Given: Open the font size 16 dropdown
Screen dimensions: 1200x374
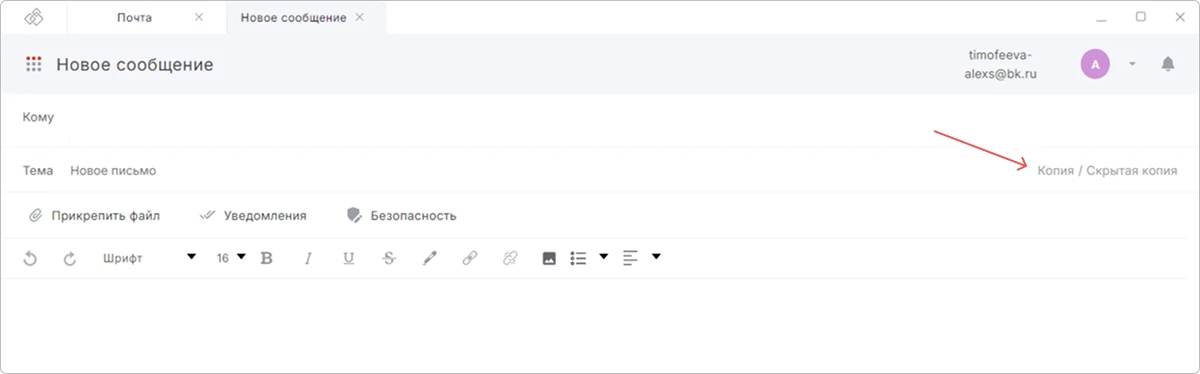Looking at the screenshot, I should [x=231, y=258].
